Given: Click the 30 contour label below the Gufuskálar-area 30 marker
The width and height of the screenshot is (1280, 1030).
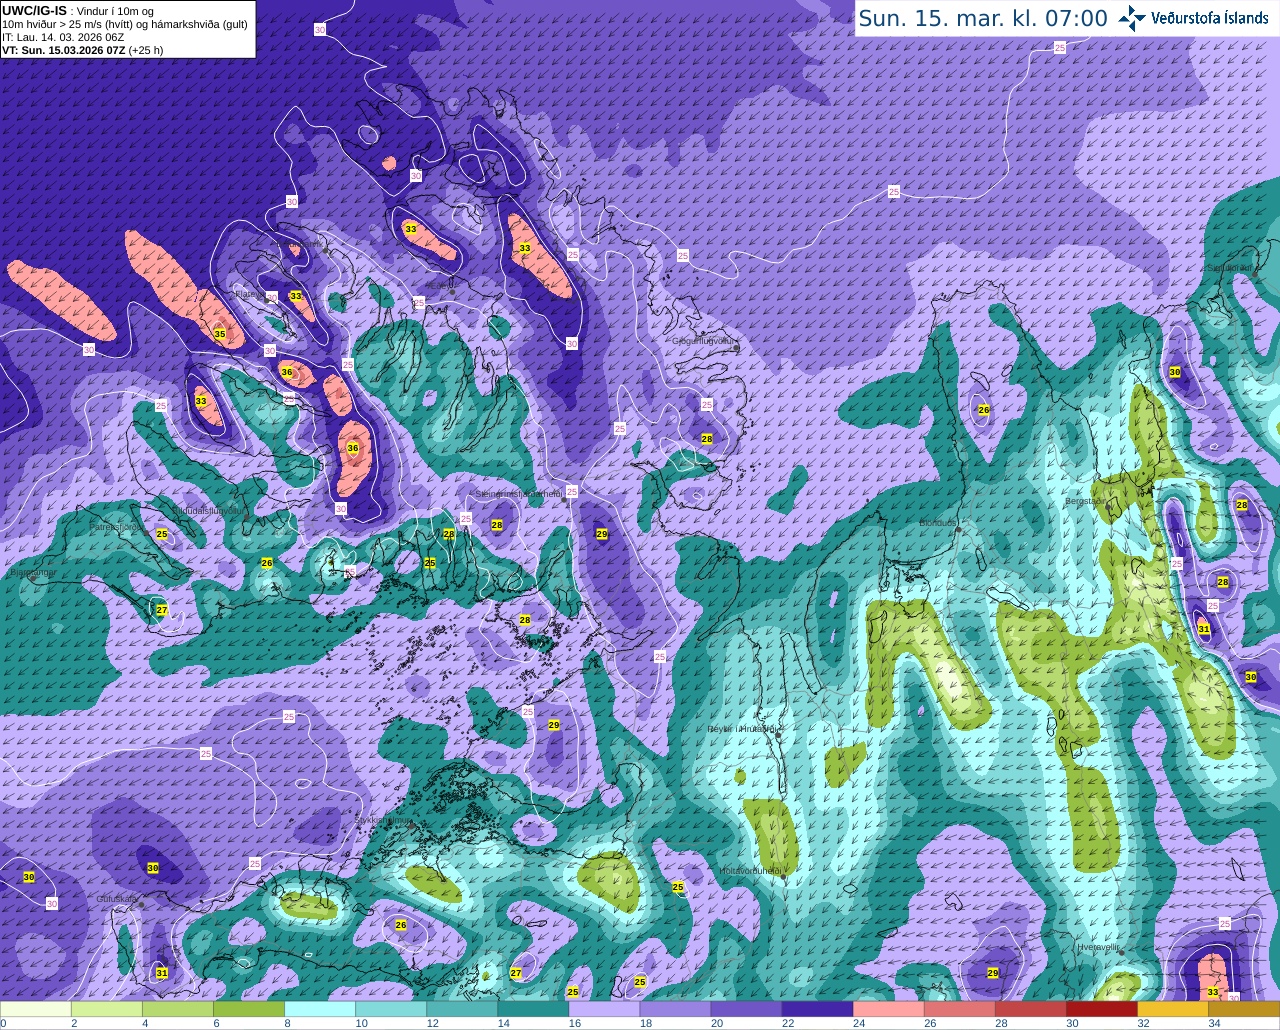Looking at the screenshot, I should pyautogui.click(x=52, y=903).
